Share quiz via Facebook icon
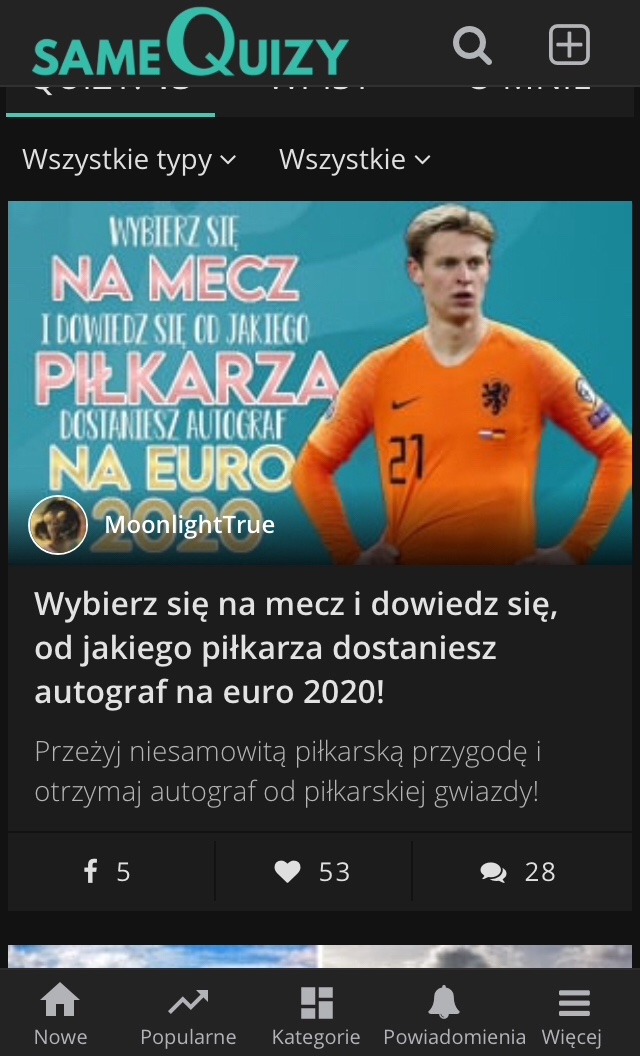Screen dimensions: 640x1056 90,871
